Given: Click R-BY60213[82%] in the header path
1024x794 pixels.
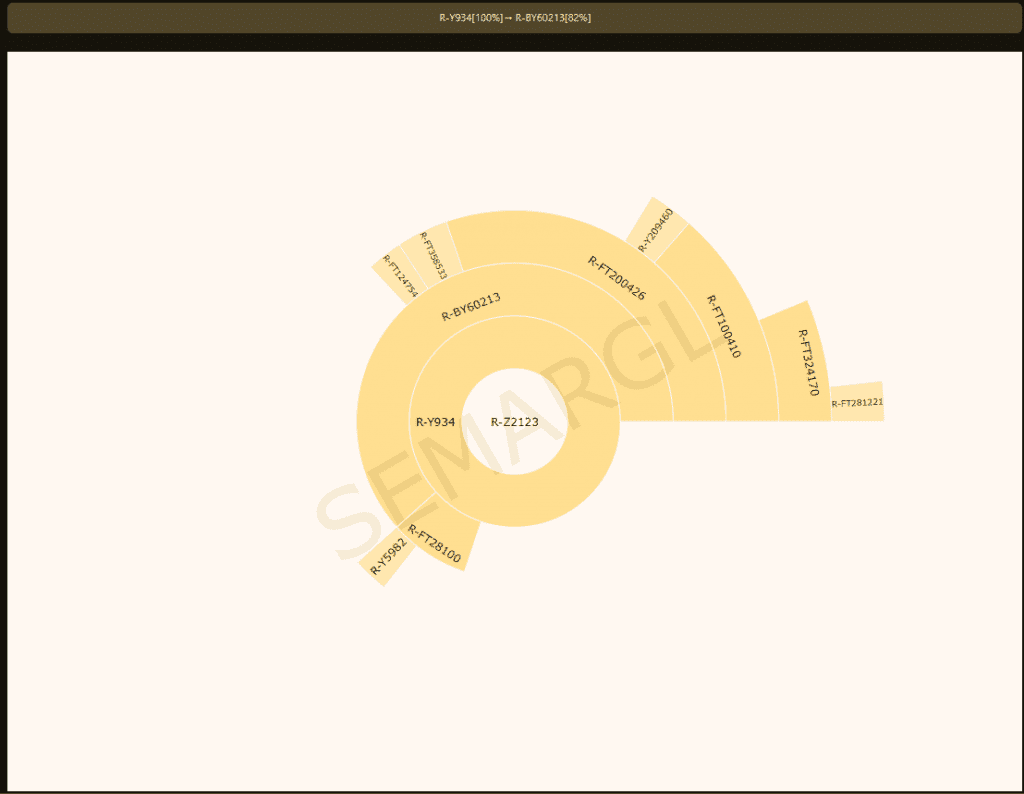Looking at the screenshot, I should (x=553, y=18).
